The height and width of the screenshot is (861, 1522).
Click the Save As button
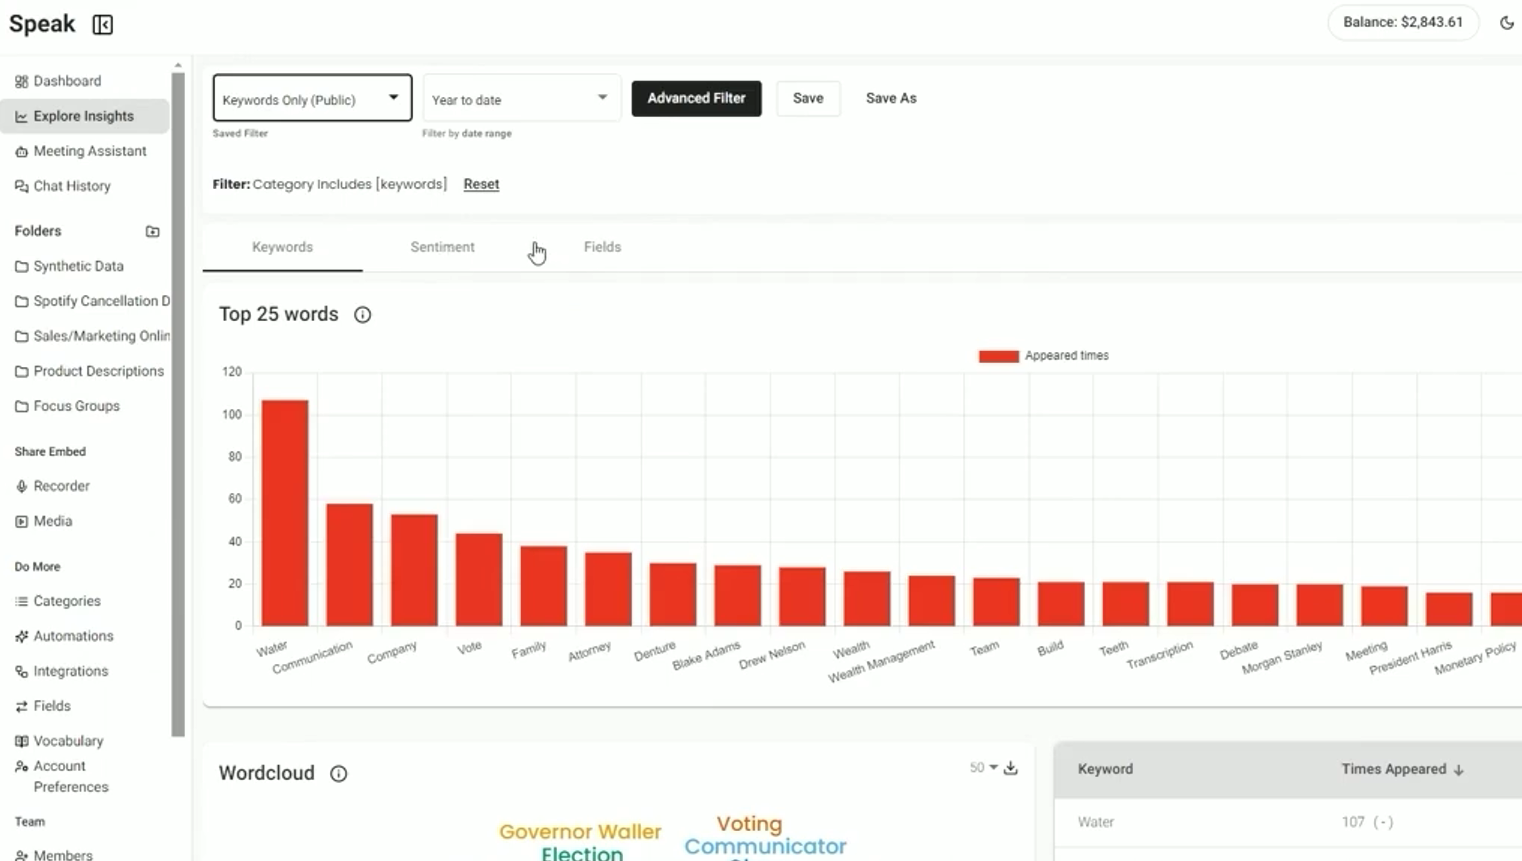pyautogui.click(x=891, y=98)
